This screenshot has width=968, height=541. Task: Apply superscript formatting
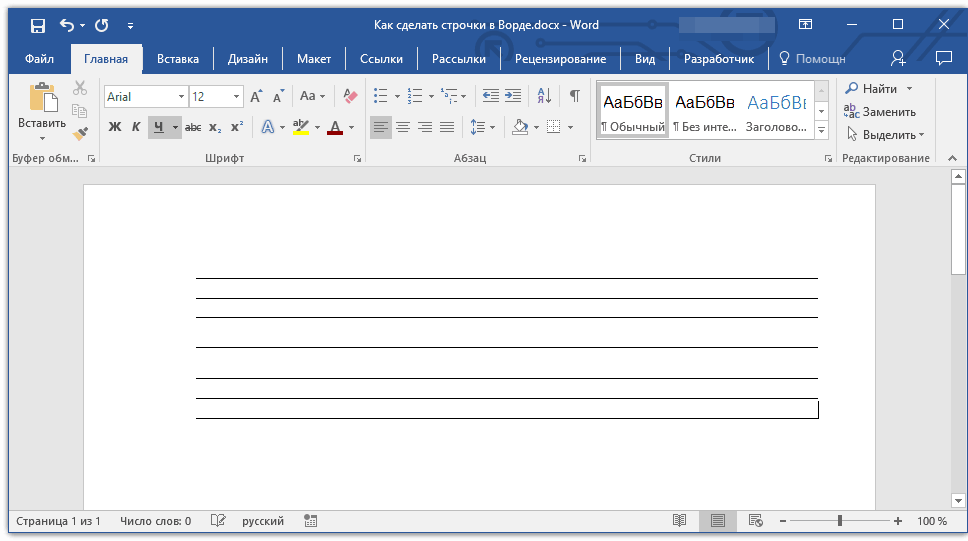pyautogui.click(x=237, y=127)
